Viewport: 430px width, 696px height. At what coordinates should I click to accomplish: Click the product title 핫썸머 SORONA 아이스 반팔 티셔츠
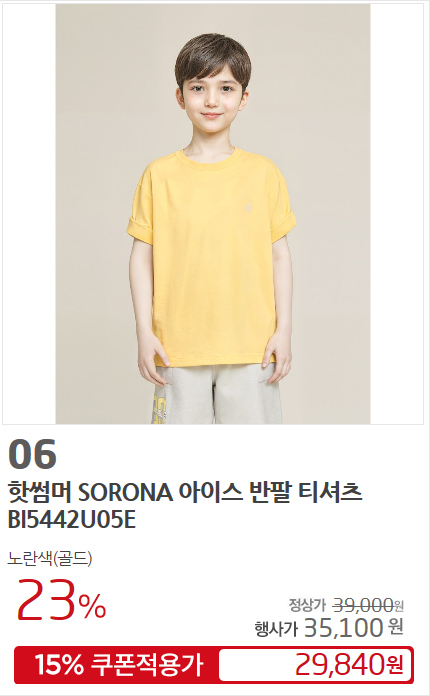coord(185,492)
